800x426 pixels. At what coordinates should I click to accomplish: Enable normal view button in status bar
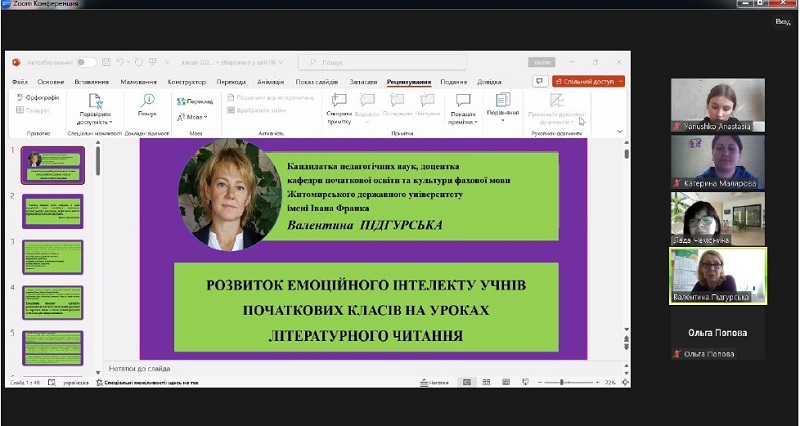coord(465,382)
